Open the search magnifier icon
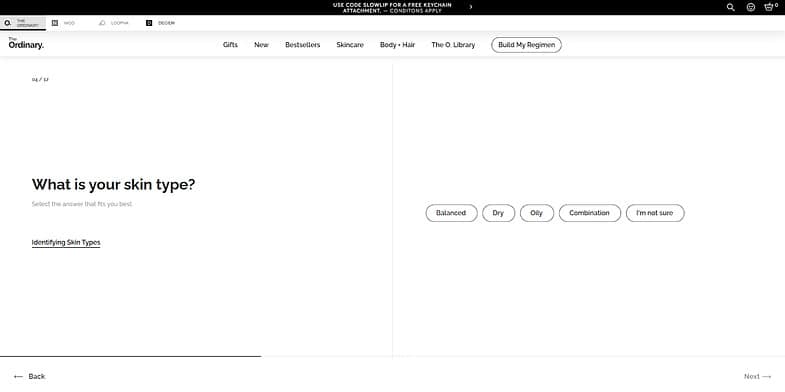The width and height of the screenshot is (785, 392). point(730,7)
